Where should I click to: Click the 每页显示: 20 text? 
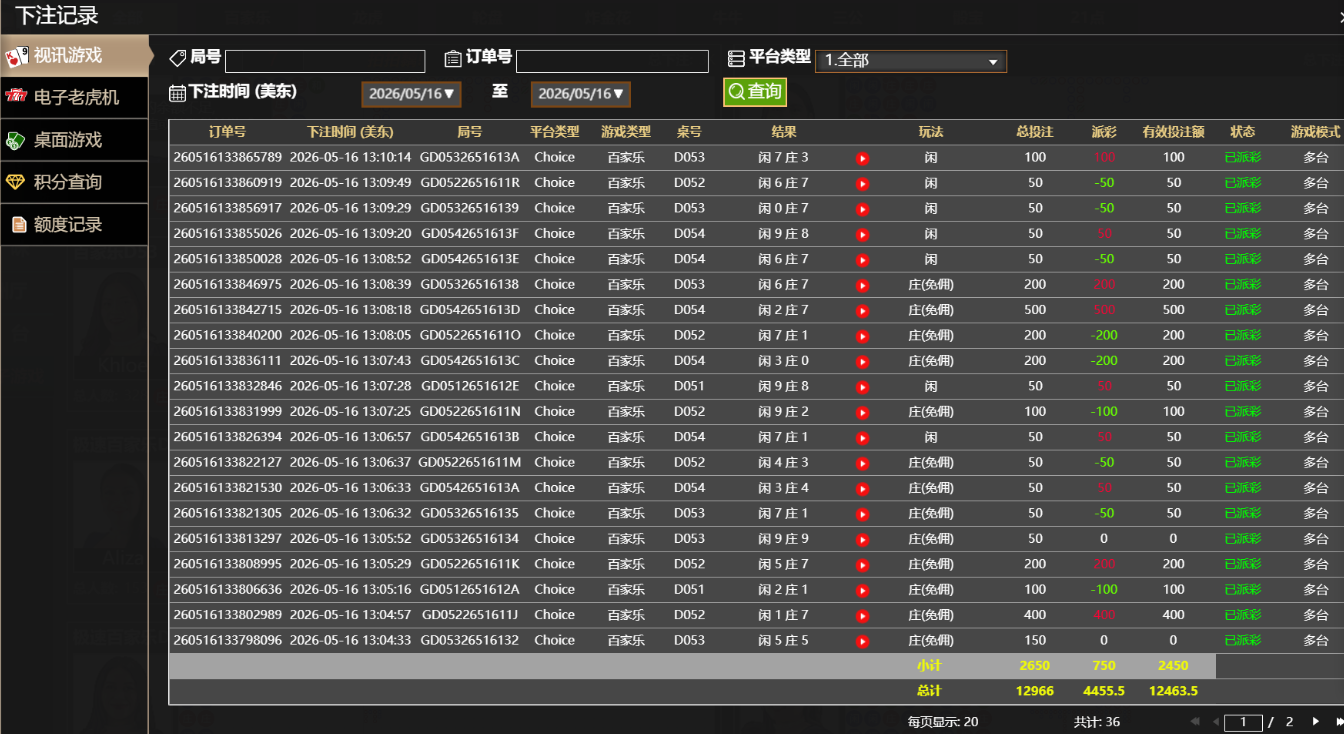[x=943, y=722]
